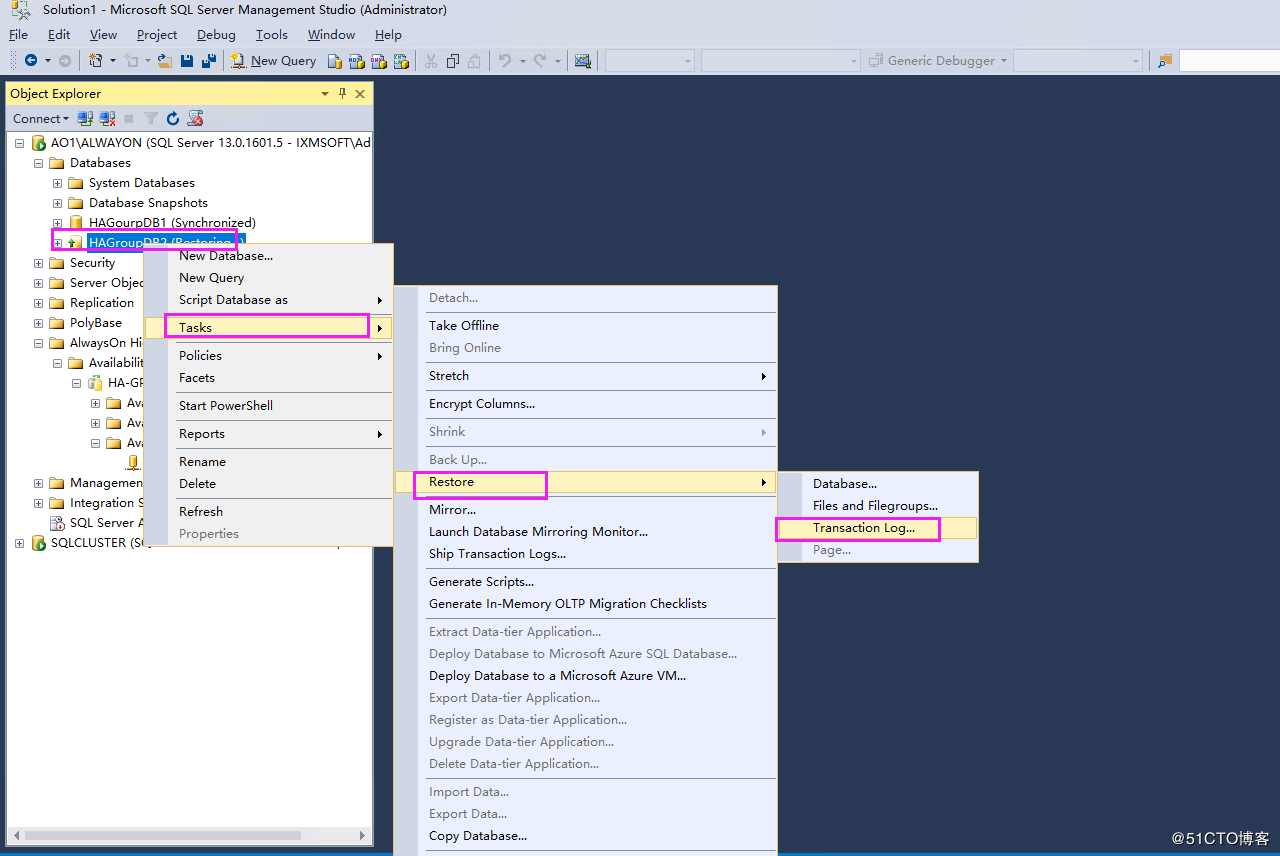Open the Filter icon in Object Explorer
The image size is (1280, 856).
click(150, 118)
